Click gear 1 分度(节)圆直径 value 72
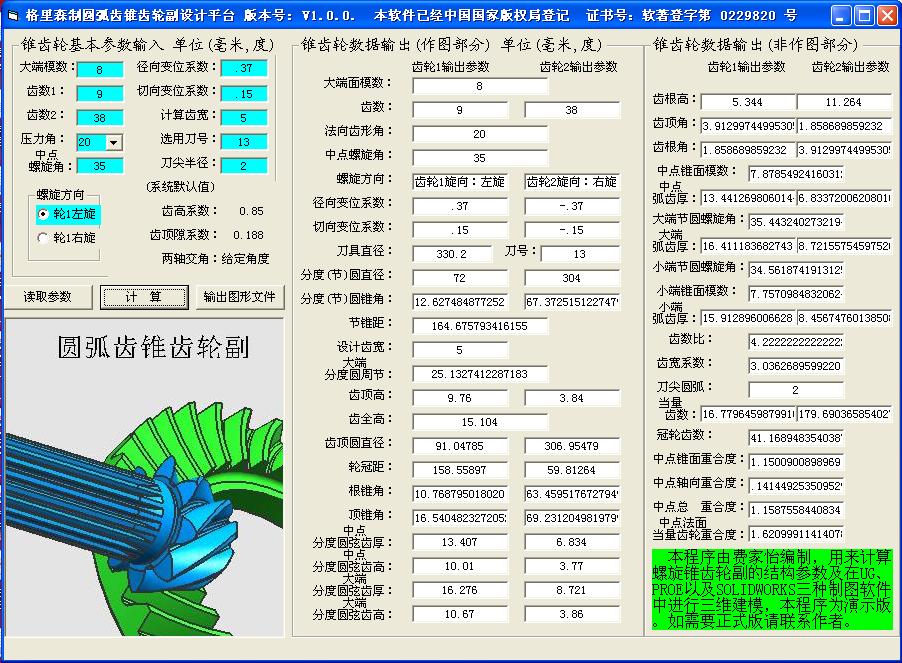This screenshot has width=902, height=663. click(x=460, y=278)
